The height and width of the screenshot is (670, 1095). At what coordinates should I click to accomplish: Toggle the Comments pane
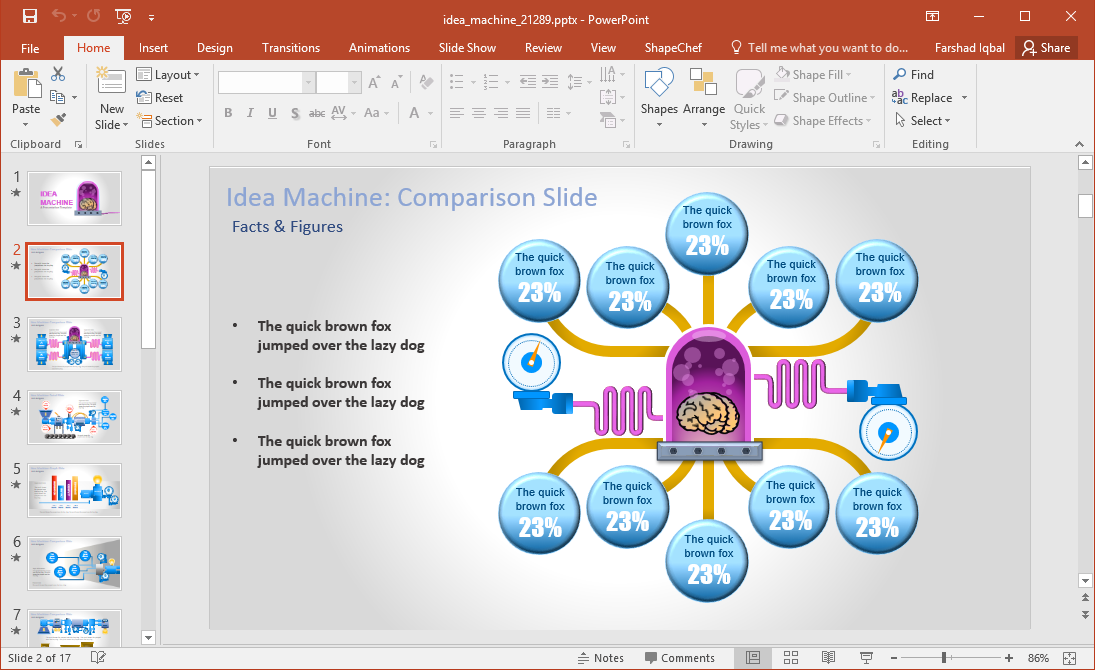coord(679,658)
